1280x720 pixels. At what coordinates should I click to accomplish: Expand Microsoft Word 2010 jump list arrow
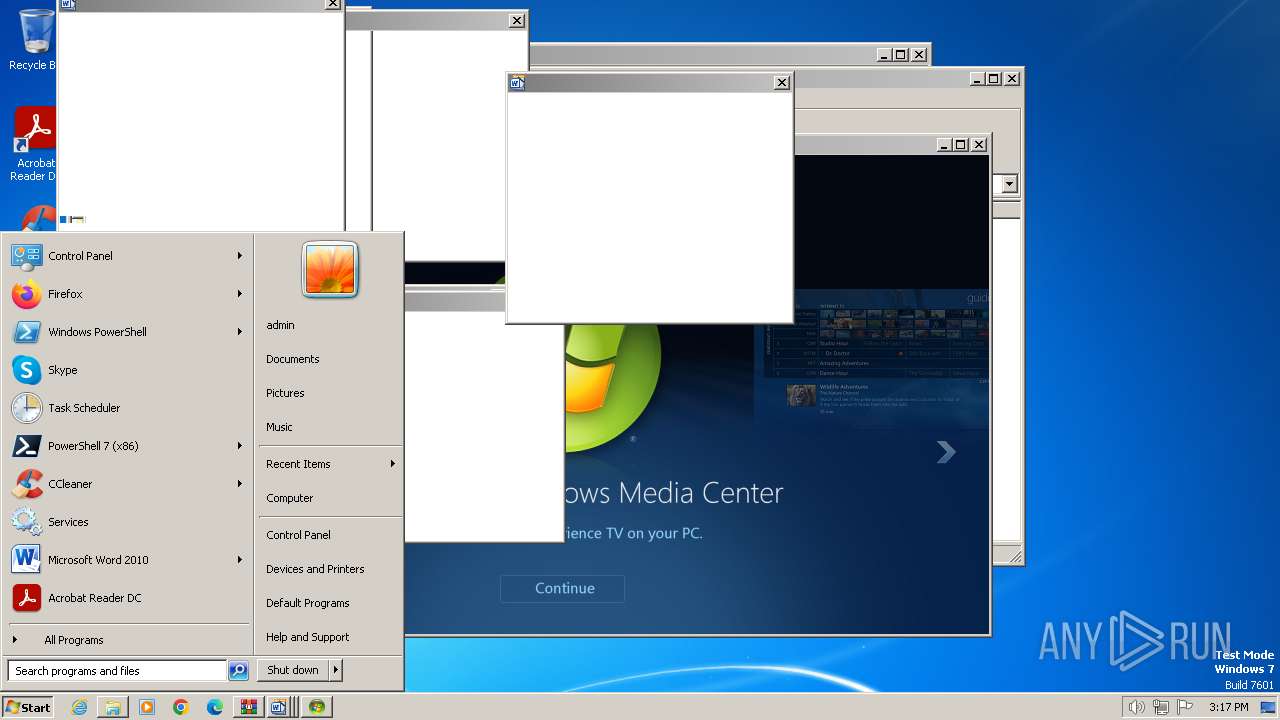coord(240,560)
